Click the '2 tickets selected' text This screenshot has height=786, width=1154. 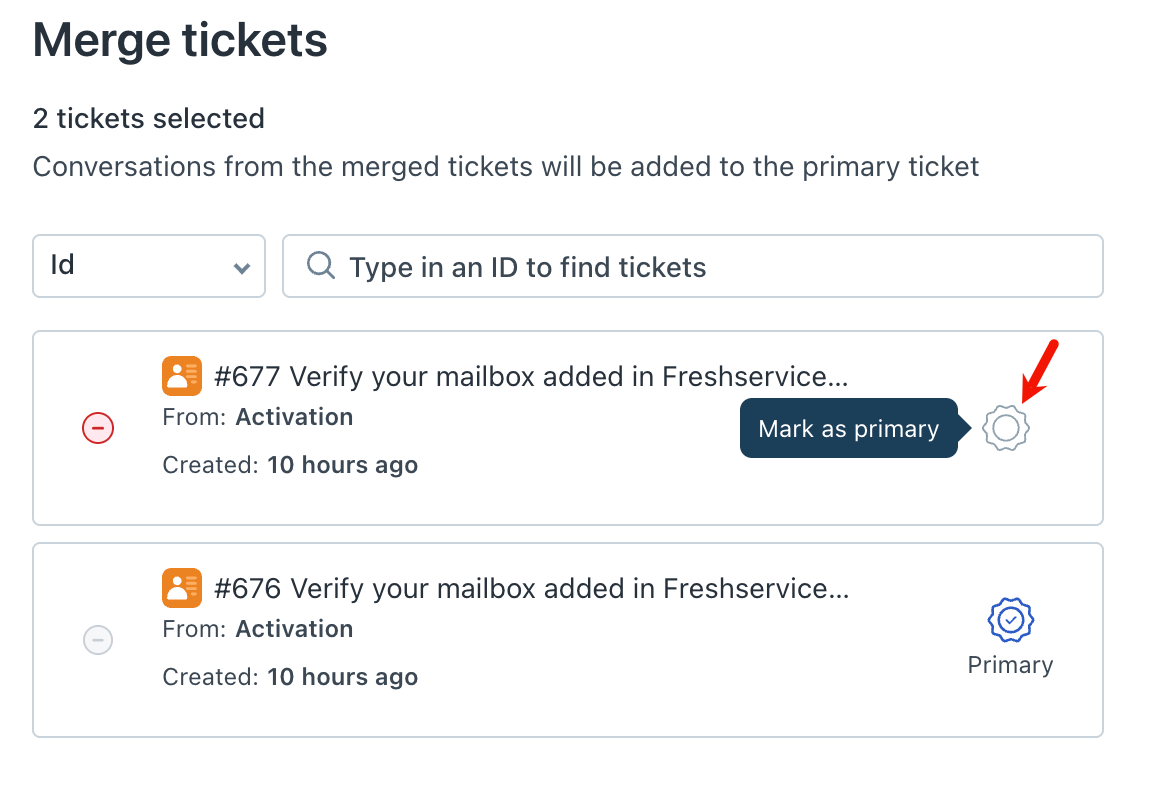[149, 119]
